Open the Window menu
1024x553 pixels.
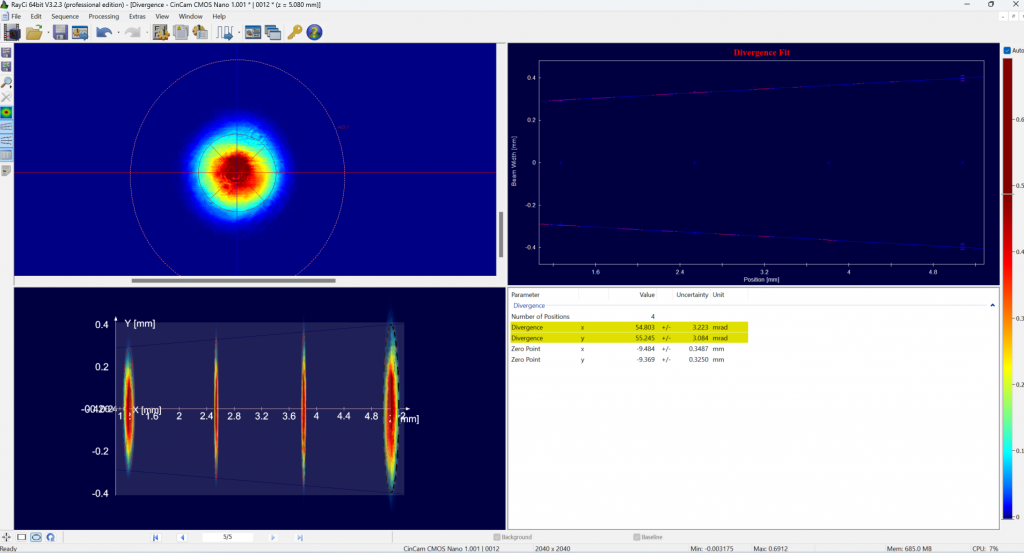tap(191, 16)
